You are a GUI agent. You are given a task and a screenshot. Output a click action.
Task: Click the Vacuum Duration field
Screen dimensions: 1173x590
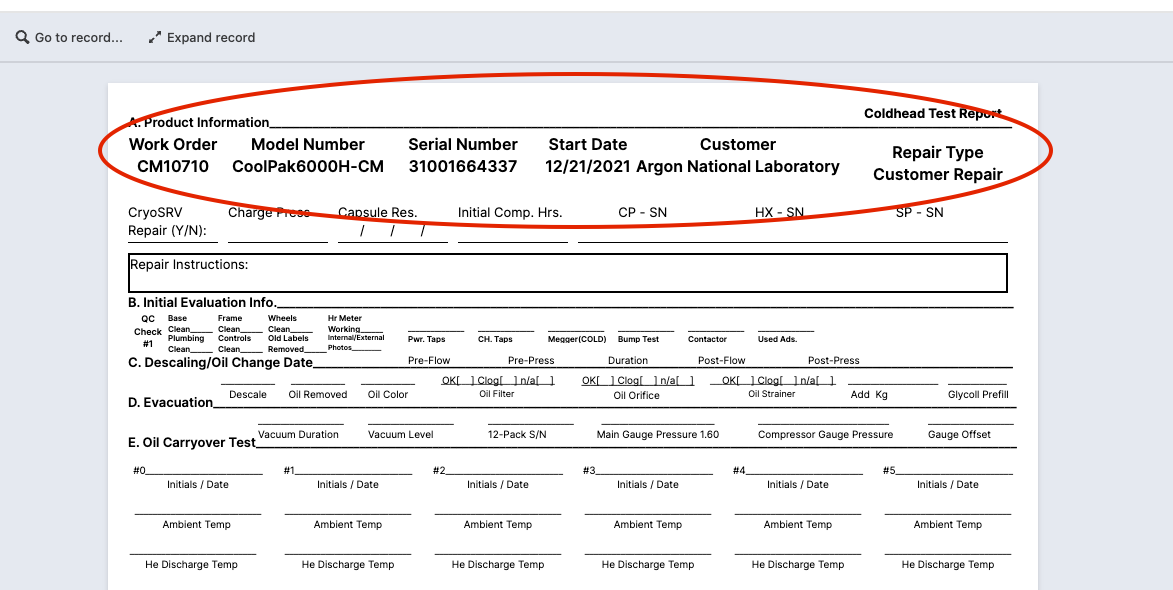[299, 423]
